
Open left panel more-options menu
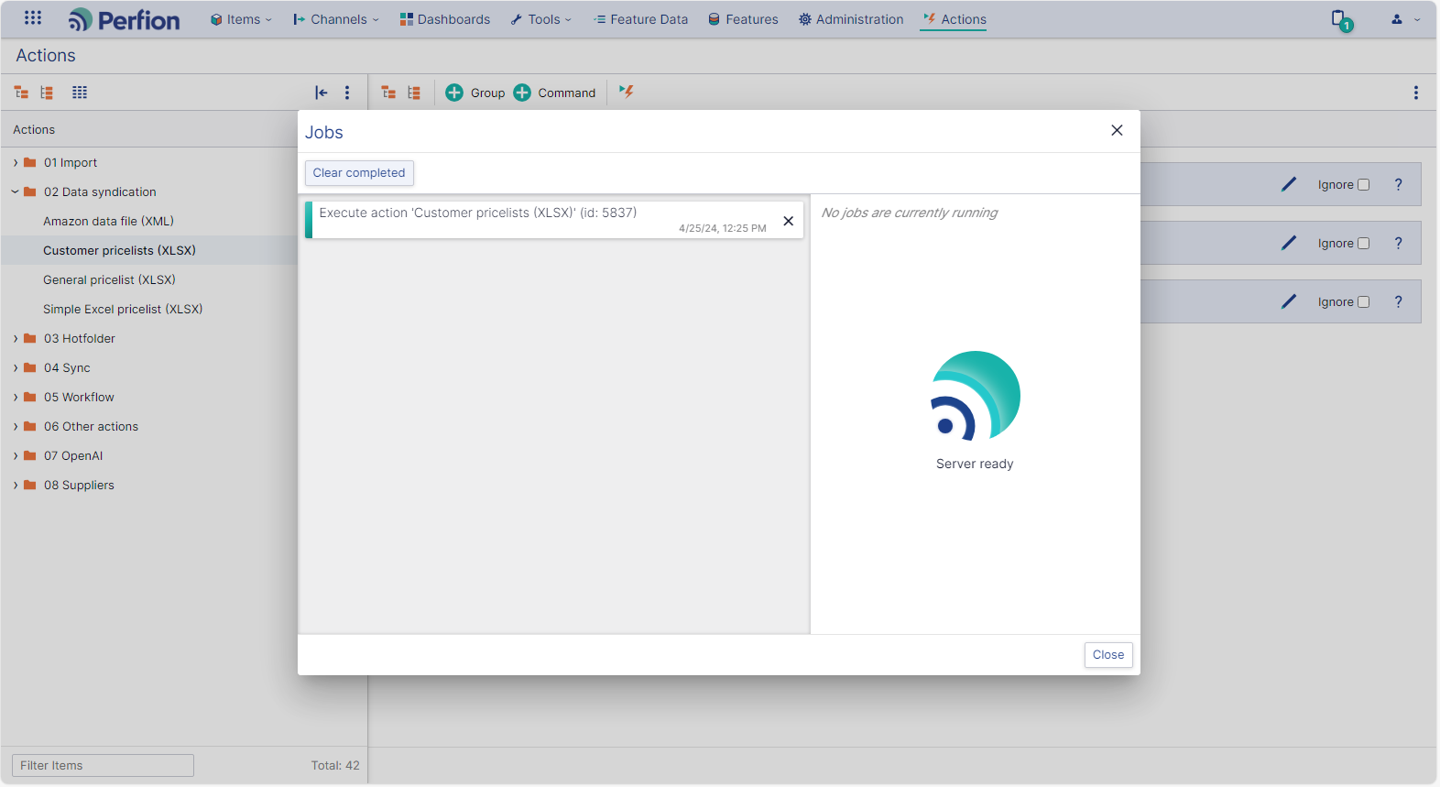pos(347,92)
